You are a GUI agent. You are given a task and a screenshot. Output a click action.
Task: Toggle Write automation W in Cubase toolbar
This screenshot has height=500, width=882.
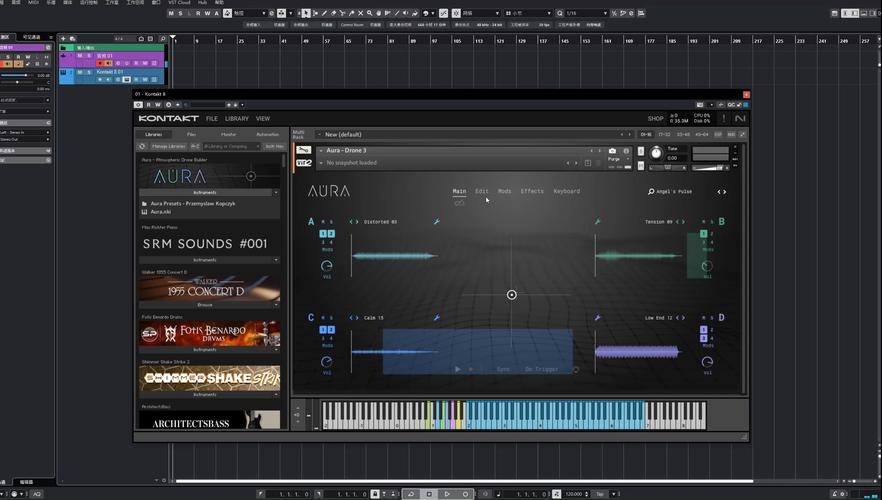point(206,13)
